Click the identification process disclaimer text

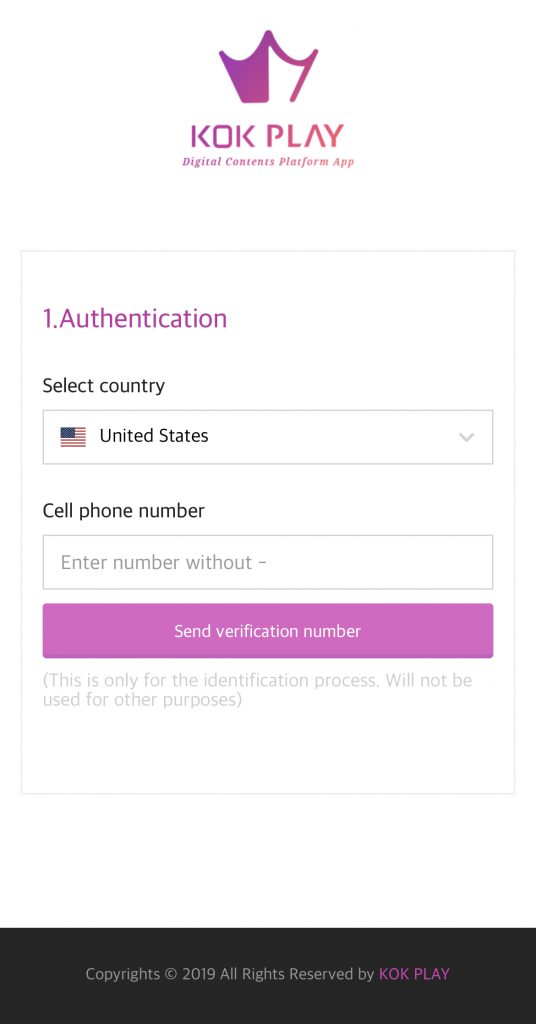(x=257, y=690)
